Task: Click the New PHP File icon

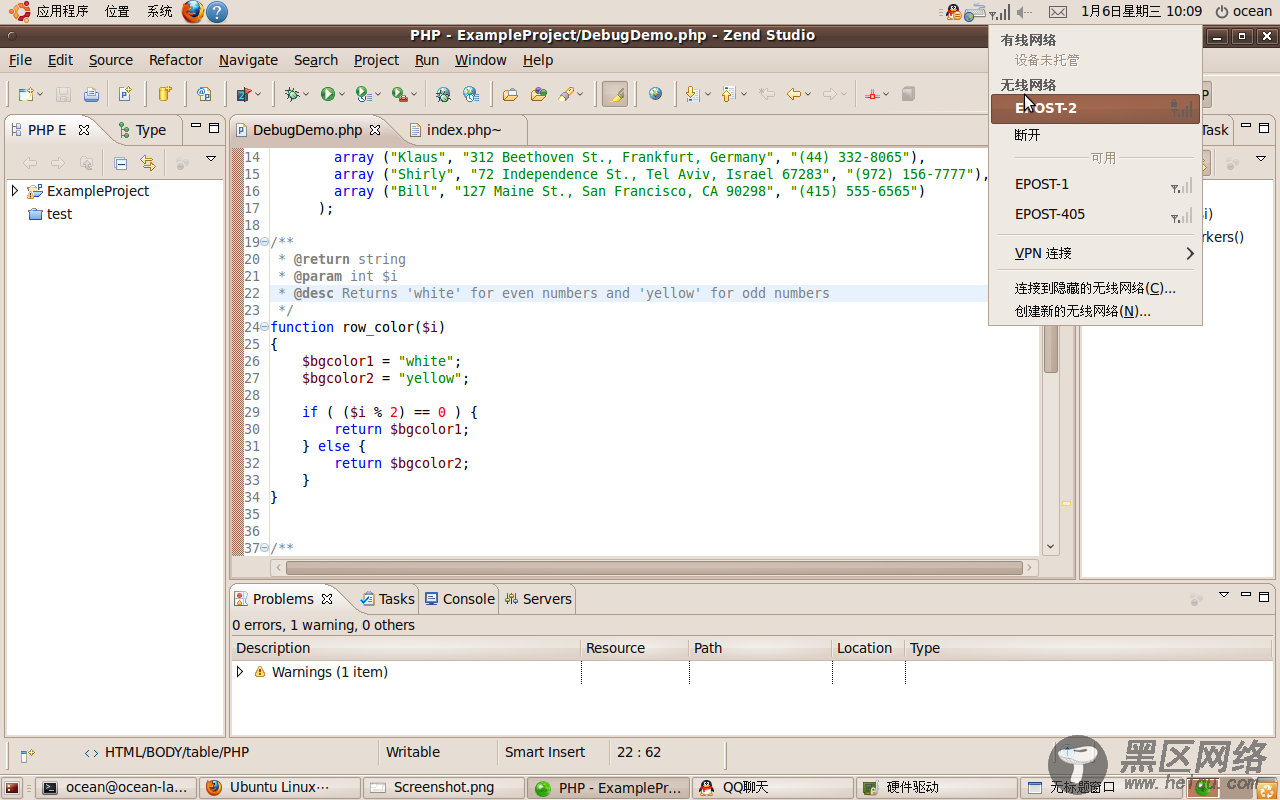Action: [x=125, y=94]
